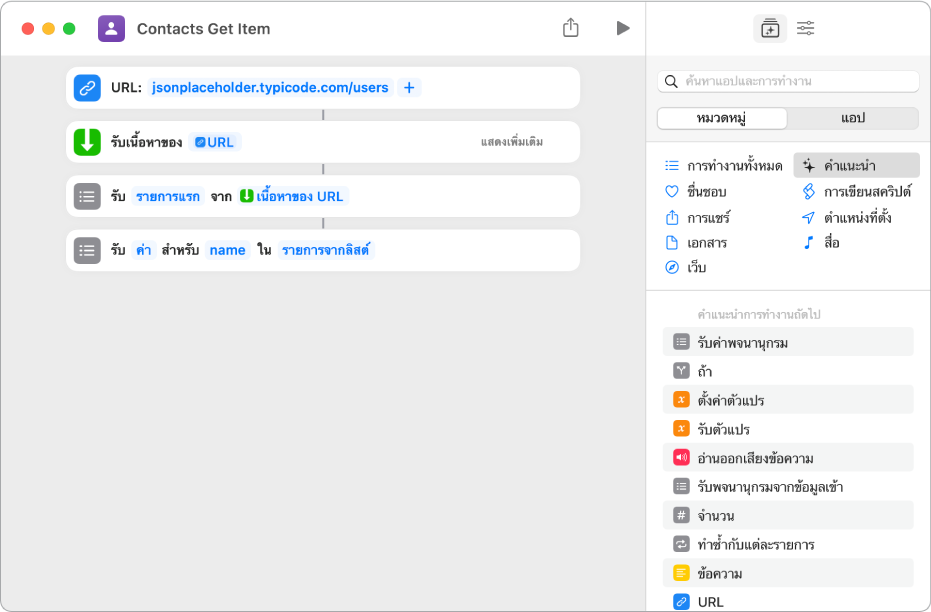Run the shortcut with the play button

(623, 28)
